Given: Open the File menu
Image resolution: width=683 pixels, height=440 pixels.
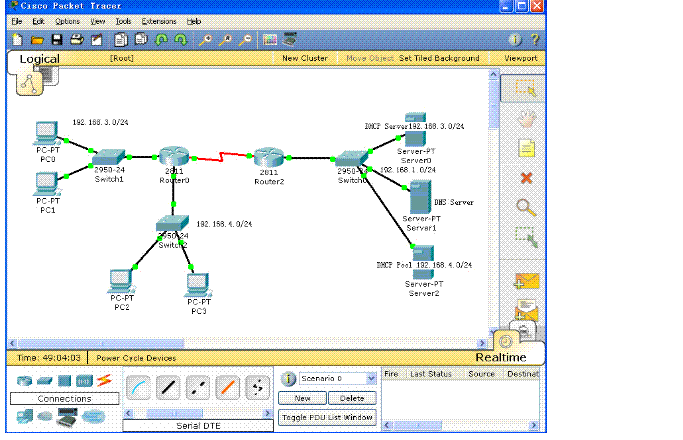Looking at the screenshot, I should pyautogui.click(x=17, y=21).
